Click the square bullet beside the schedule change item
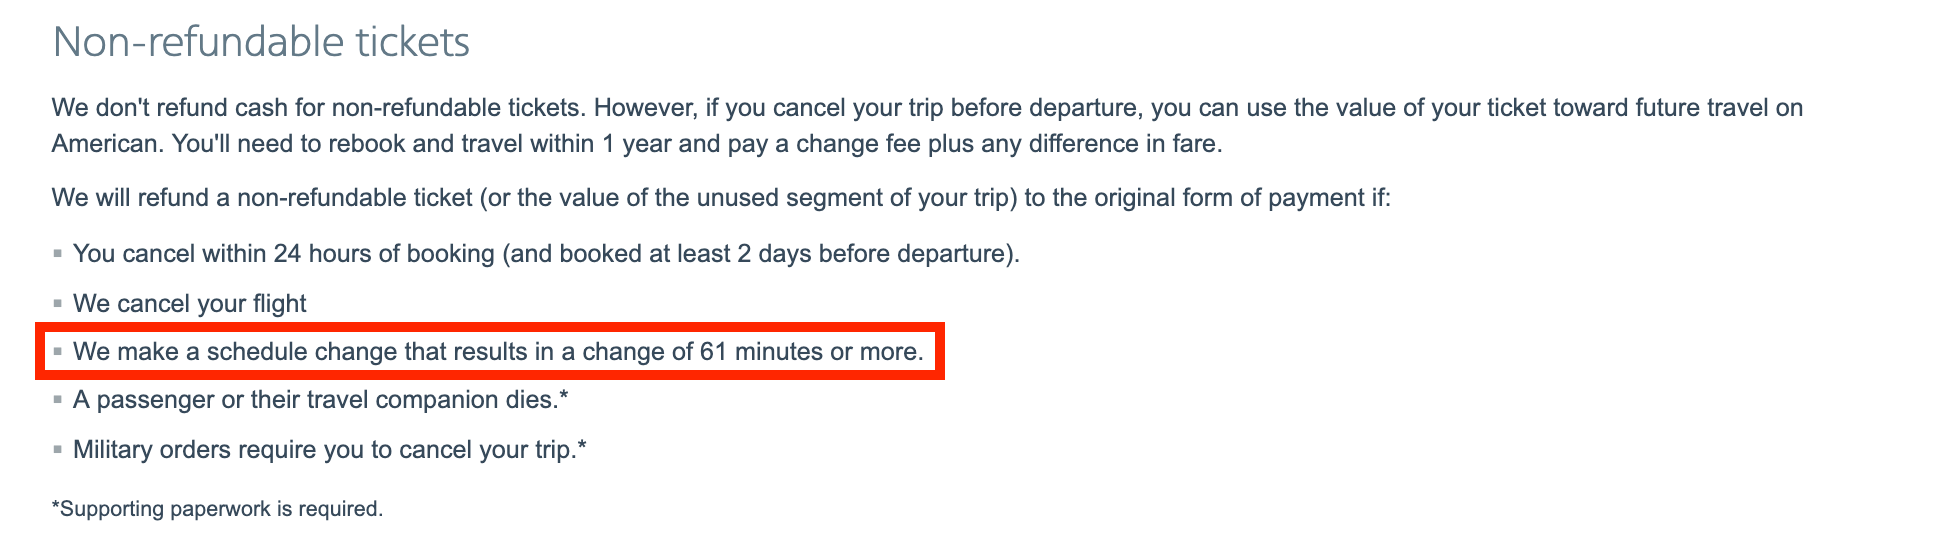This screenshot has width=1946, height=546. [x=58, y=352]
